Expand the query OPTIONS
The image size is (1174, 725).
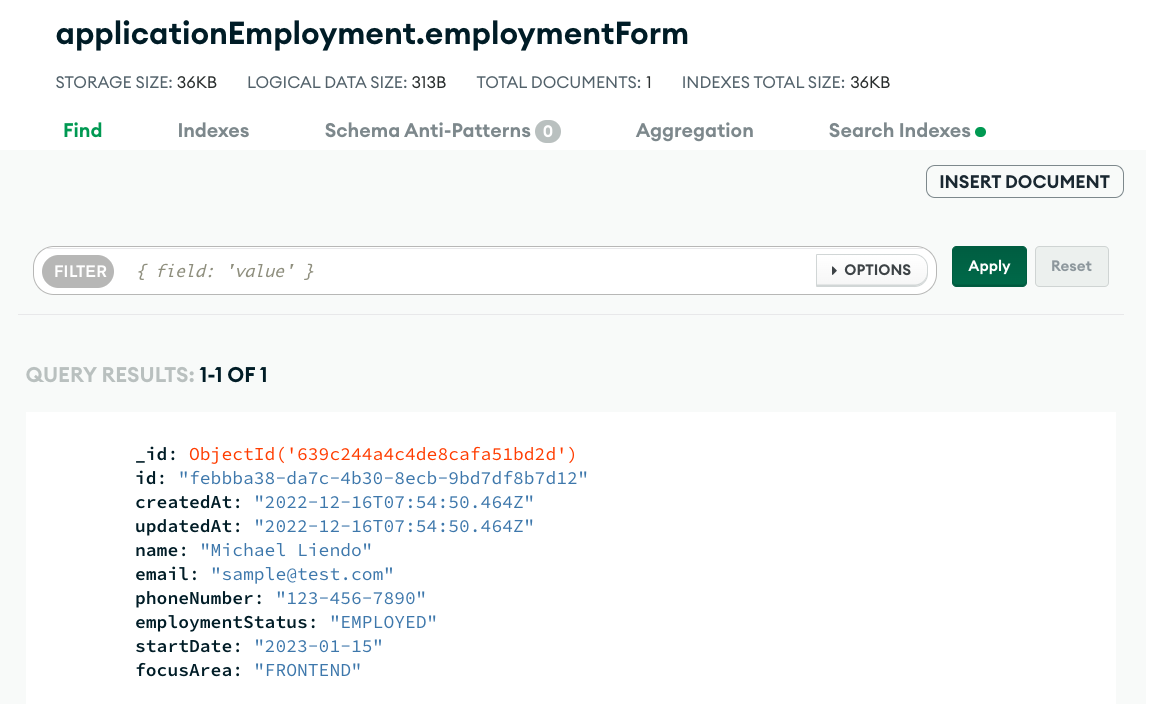[x=872, y=270]
